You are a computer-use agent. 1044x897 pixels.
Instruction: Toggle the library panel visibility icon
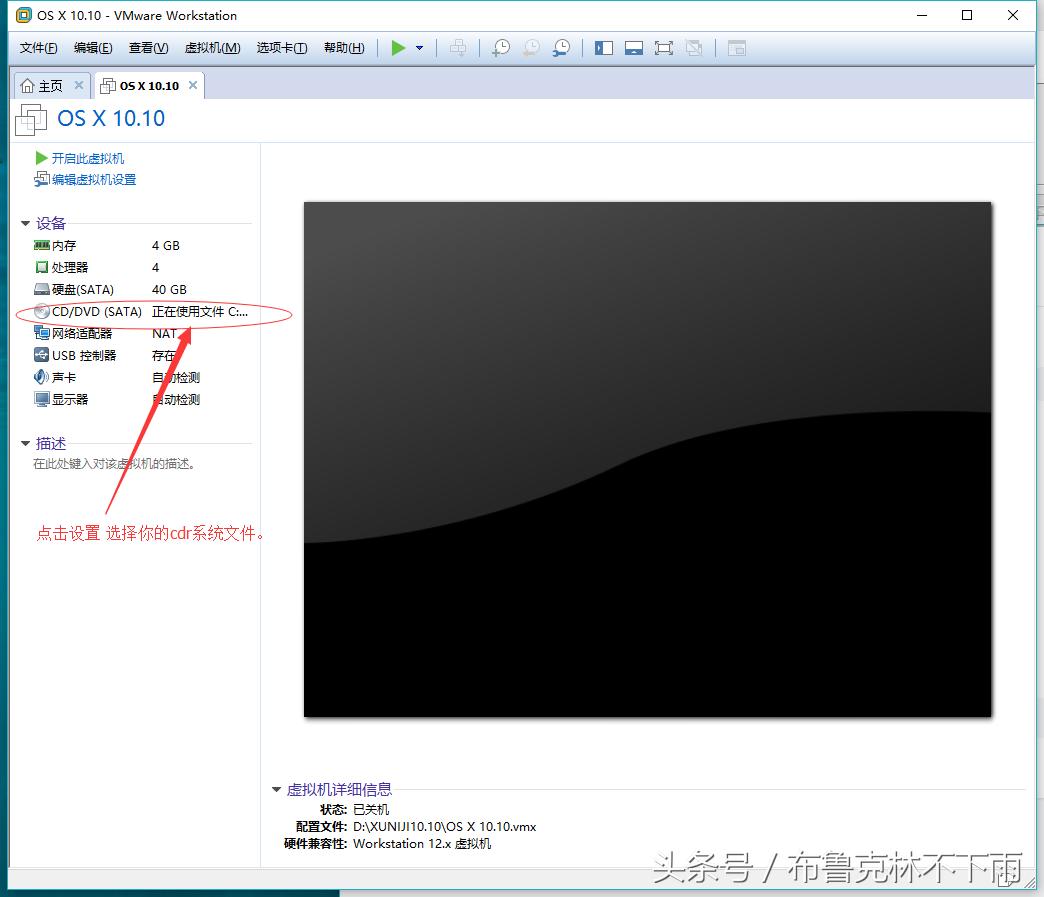click(604, 47)
